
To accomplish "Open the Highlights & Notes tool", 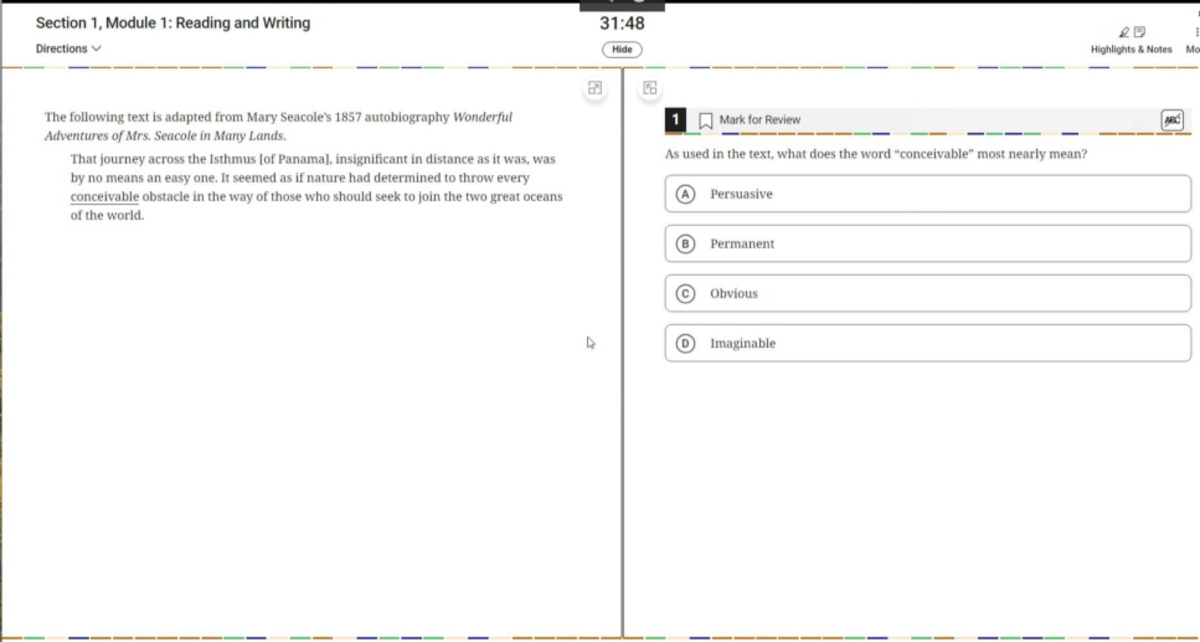I will point(1131,33).
